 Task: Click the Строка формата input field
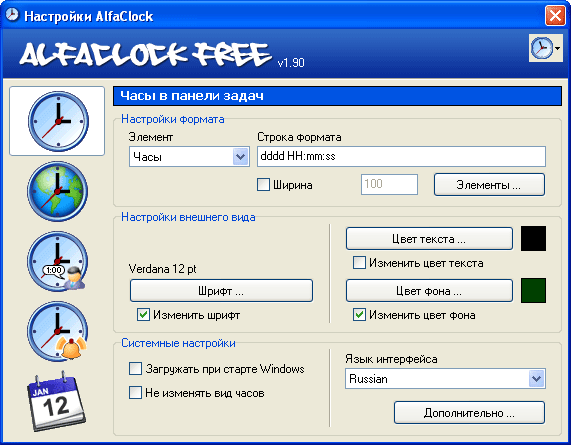(x=401, y=157)
